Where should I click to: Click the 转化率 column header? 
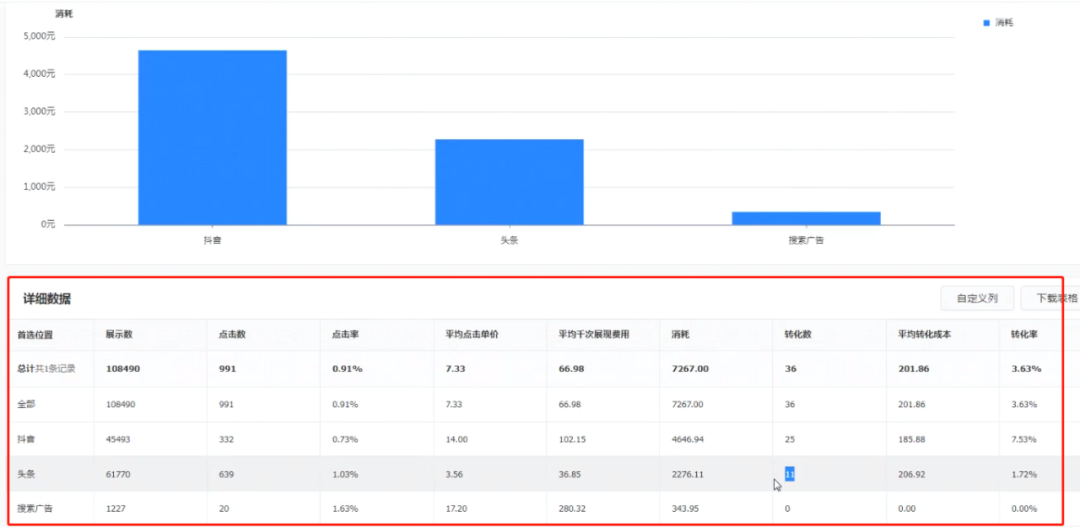coord(1025,335)
